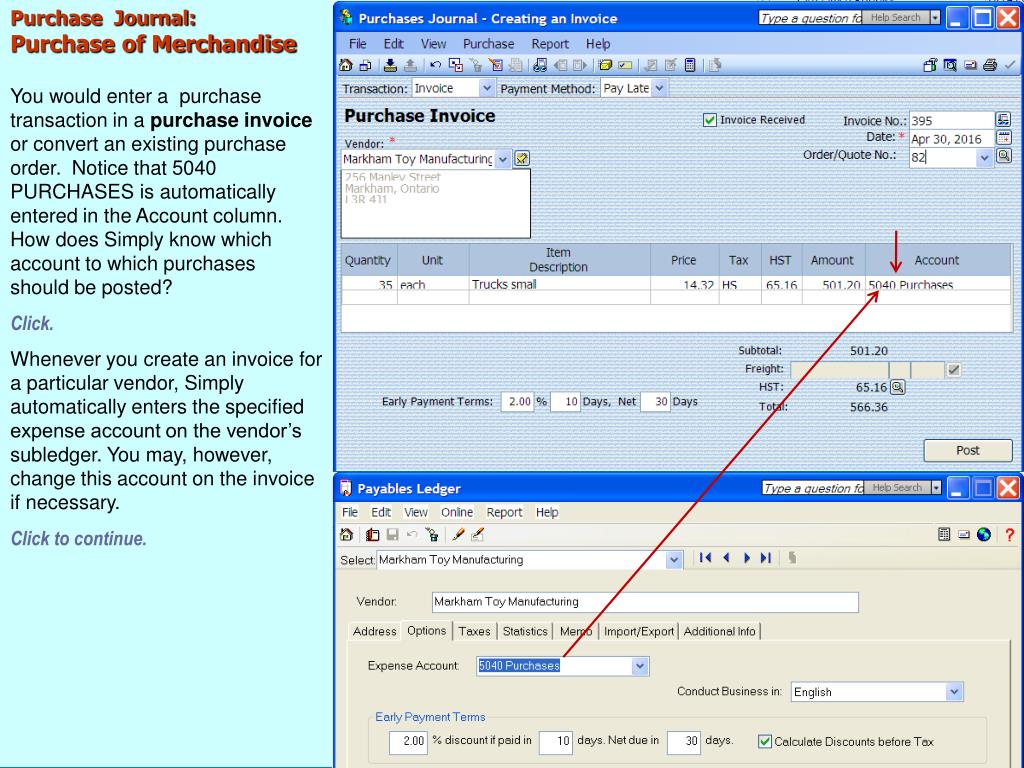Toggle Calculate Discounts before Tax checkbox
Image resolution: width=1024 pixels, height=768 pixels.
click(x=764, y=741)
